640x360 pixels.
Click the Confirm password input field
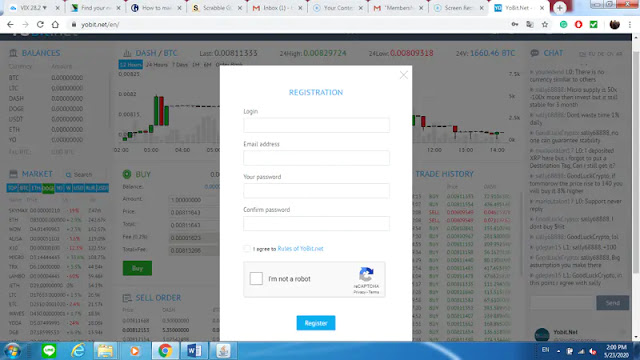[316, 223]
